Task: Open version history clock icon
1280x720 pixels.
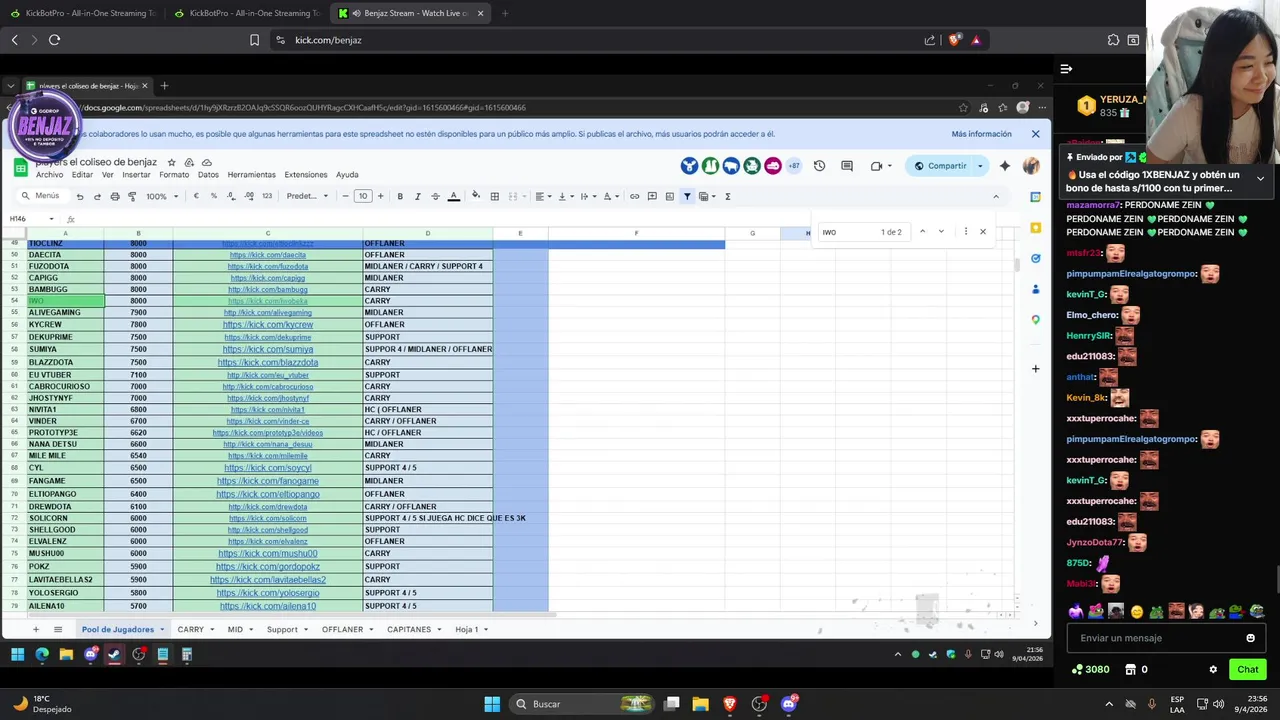Action: coord(819,166)
